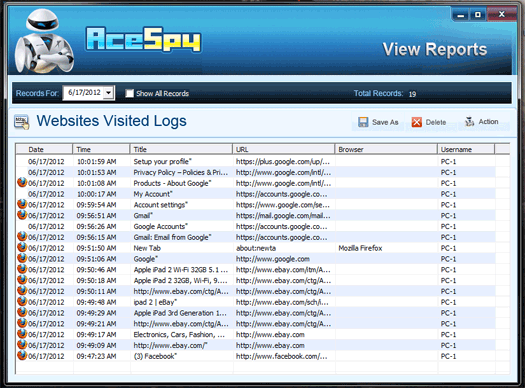This screenshot has width=525, height=388.
Task: Click the red Delete X icon
Action: [x=417, y=122]
